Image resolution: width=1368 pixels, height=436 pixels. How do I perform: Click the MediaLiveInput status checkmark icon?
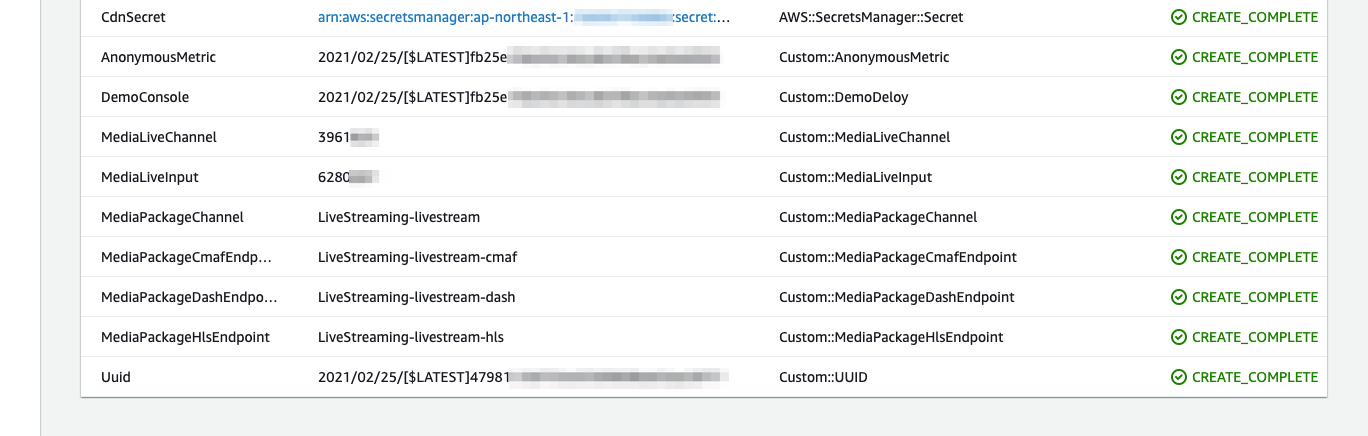tap(1179, 177)
